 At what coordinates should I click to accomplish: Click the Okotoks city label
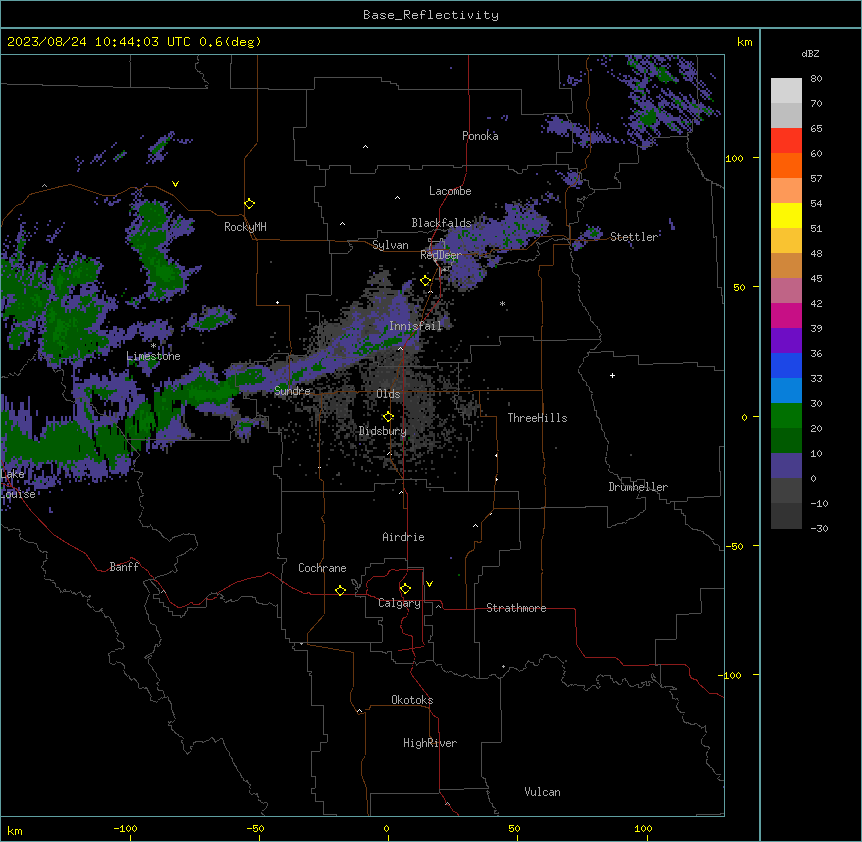point(412,700)
